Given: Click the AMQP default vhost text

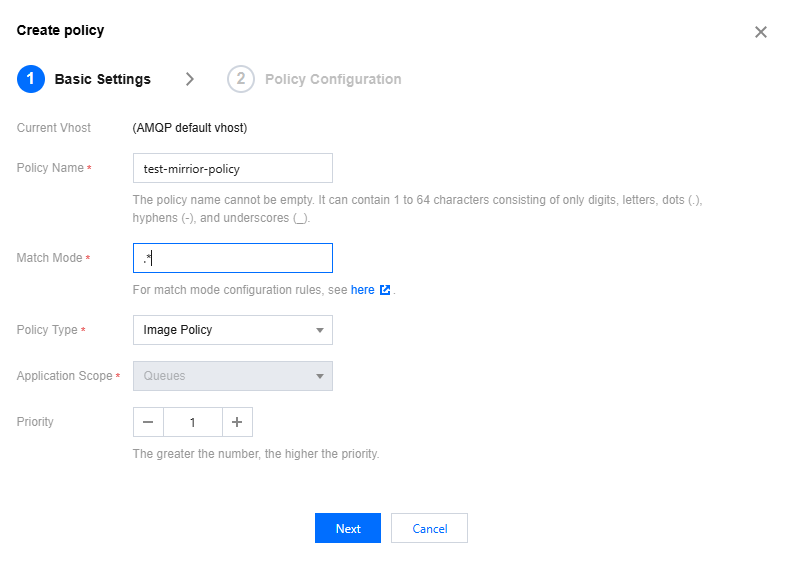Looking at the screenshot, I should (x=190, y=128).
